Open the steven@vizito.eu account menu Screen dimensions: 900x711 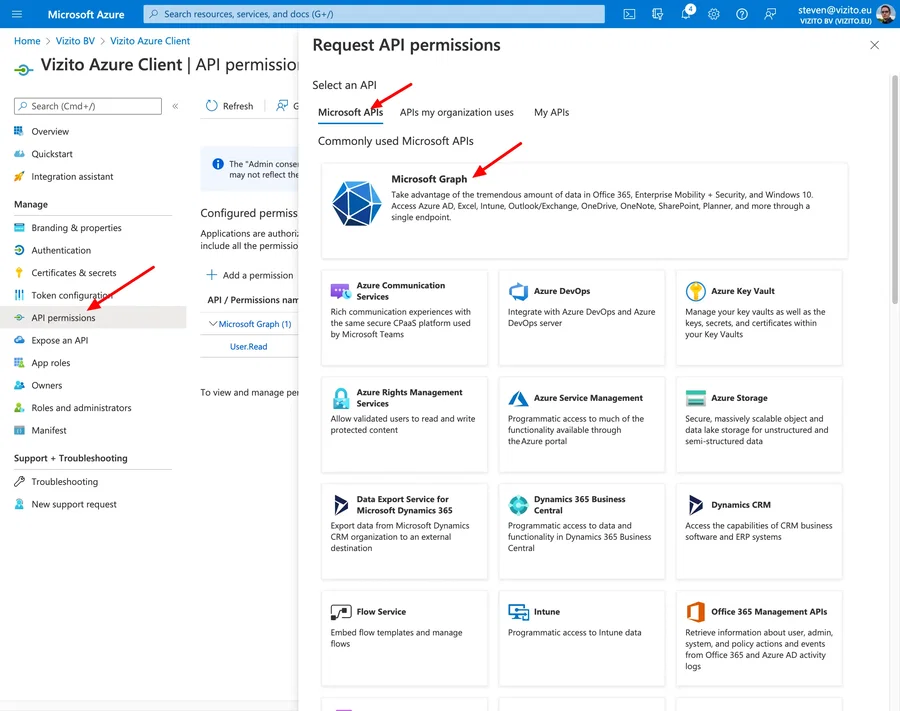(840, 14)
